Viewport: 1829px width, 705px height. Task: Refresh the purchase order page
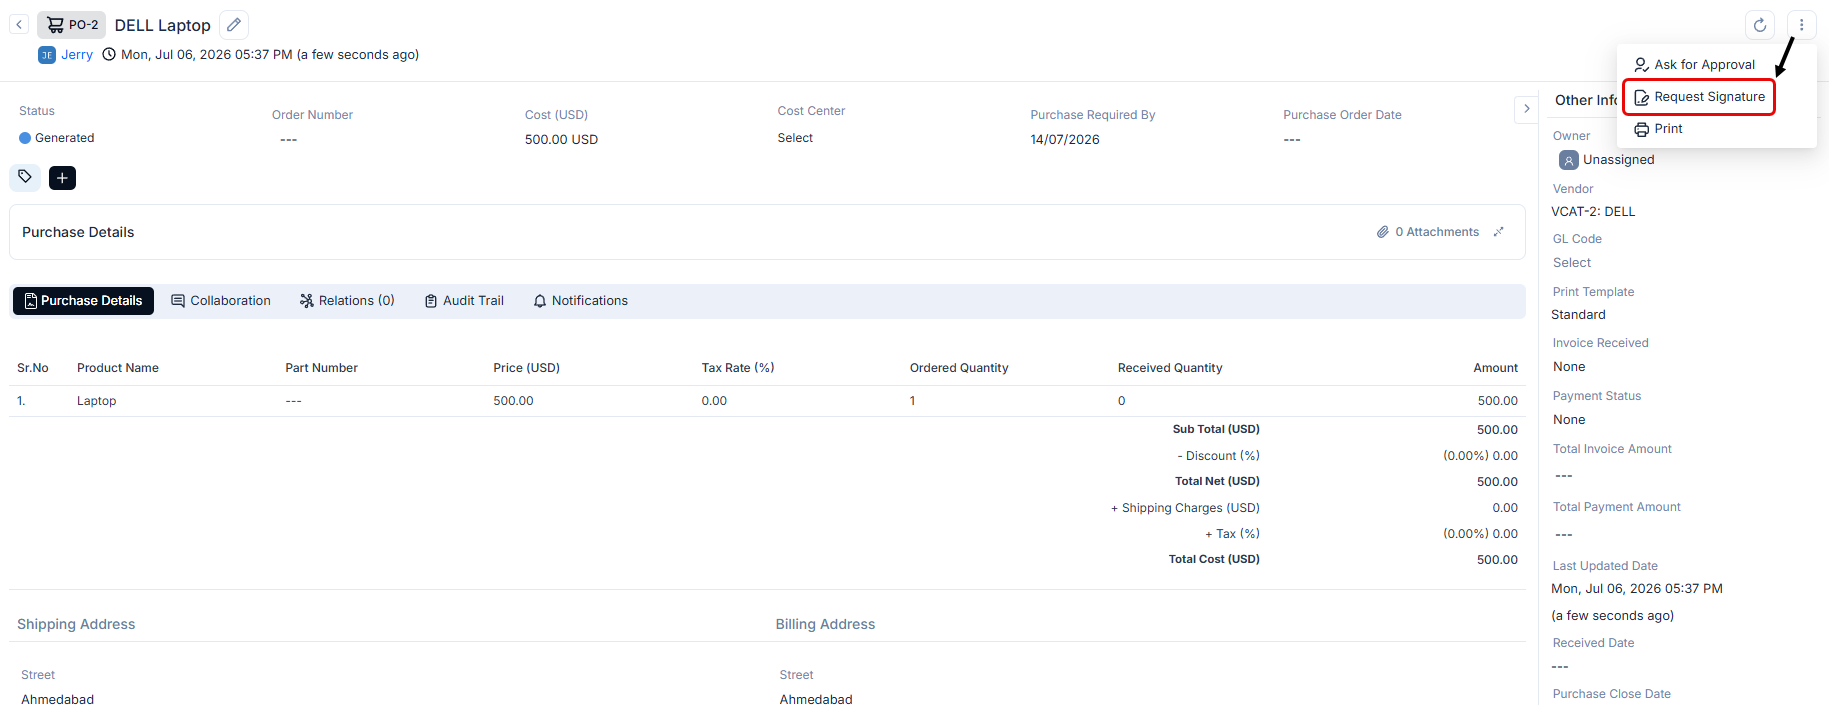(1760, 25)
